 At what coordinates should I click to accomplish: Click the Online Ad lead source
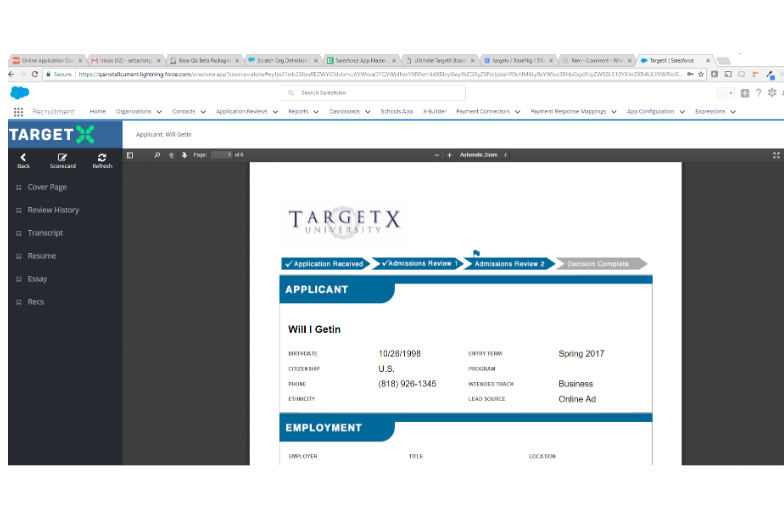pos(577,399)
